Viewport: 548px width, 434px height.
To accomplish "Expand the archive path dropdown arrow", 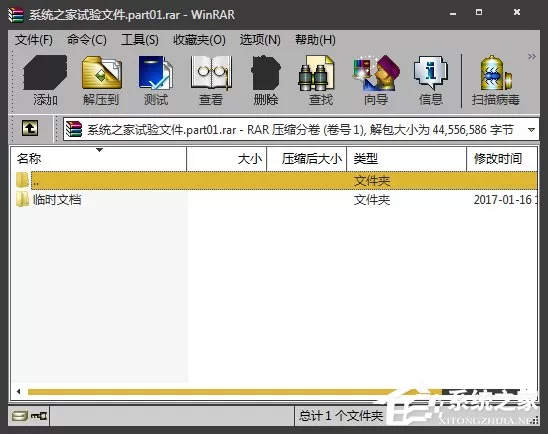I will [531, 130].
